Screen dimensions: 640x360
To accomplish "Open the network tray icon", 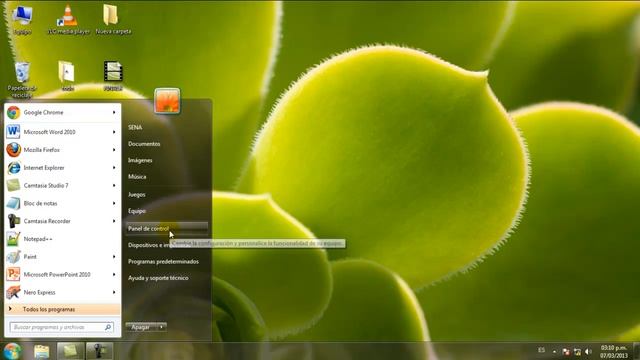I will click(x=577, y=351).
